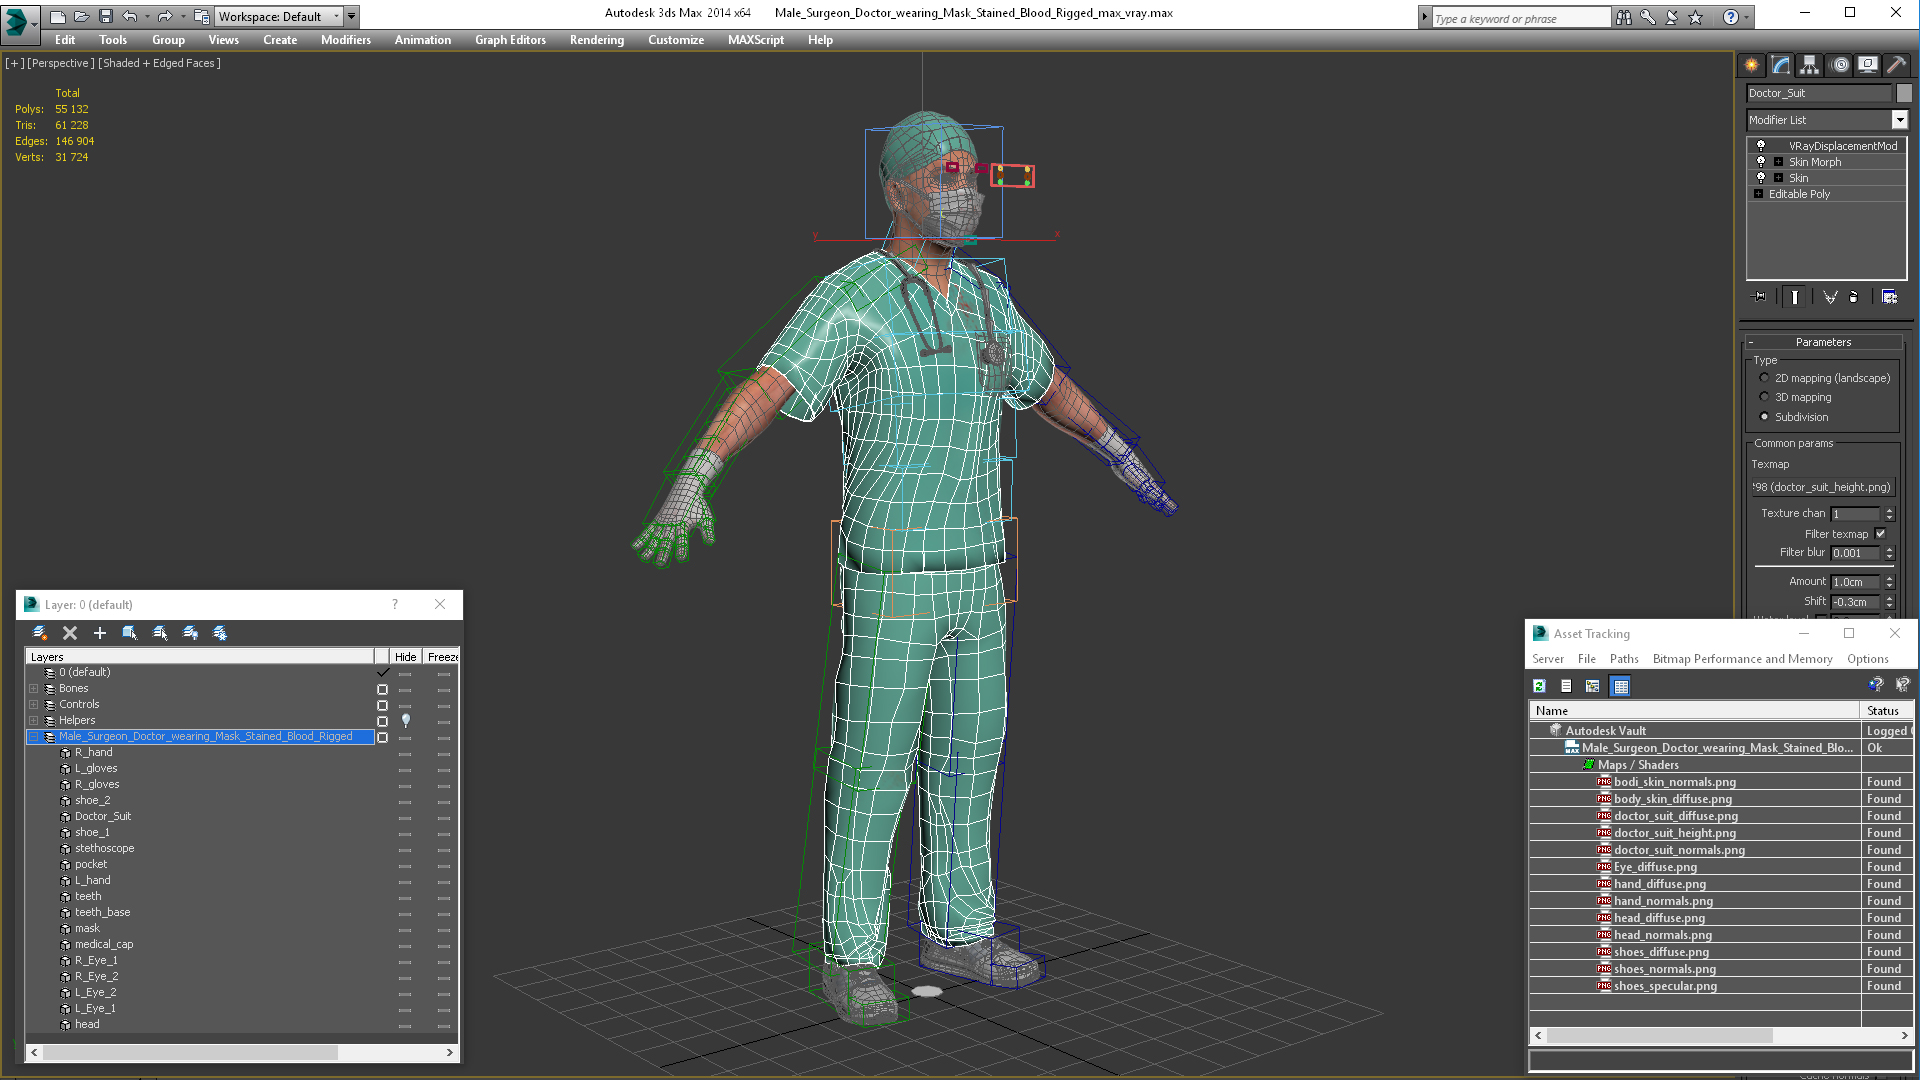
Task: Toggle VRayDisplacementMod lightbulb visibility
Action: (x=1761, y=146)
